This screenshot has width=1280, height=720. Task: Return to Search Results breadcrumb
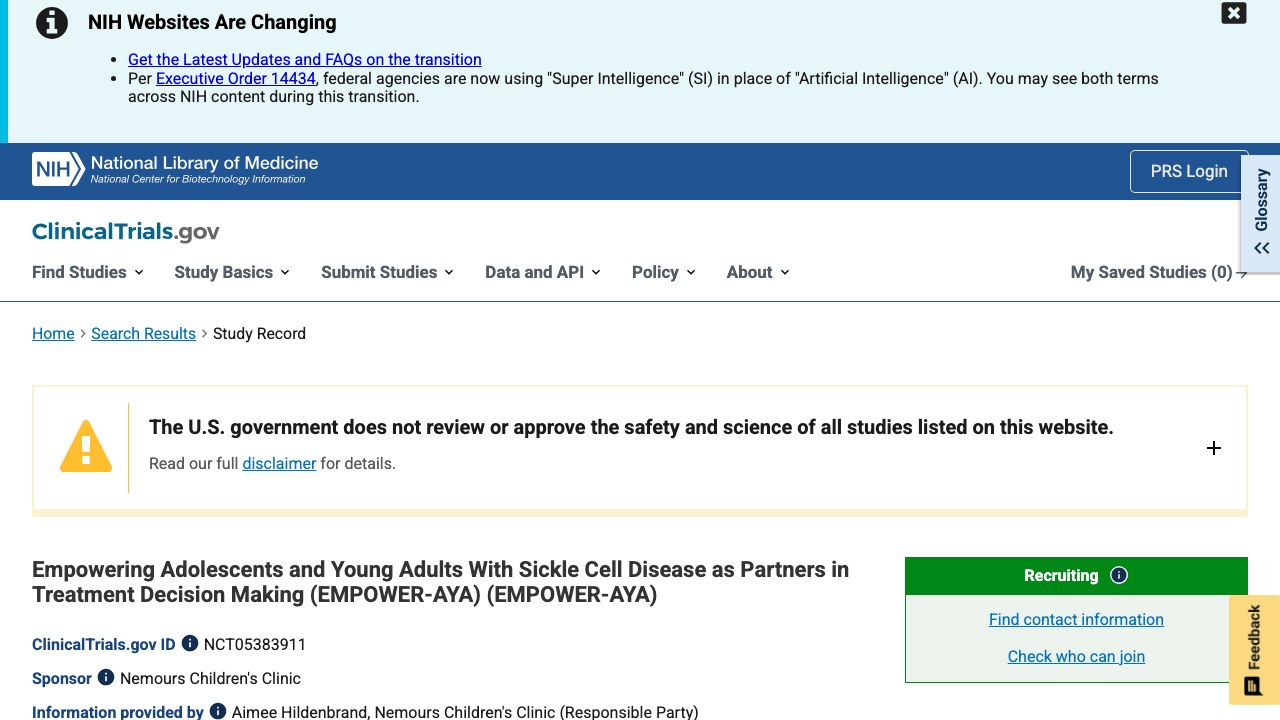pyautogui.click(x=143, y=333)
